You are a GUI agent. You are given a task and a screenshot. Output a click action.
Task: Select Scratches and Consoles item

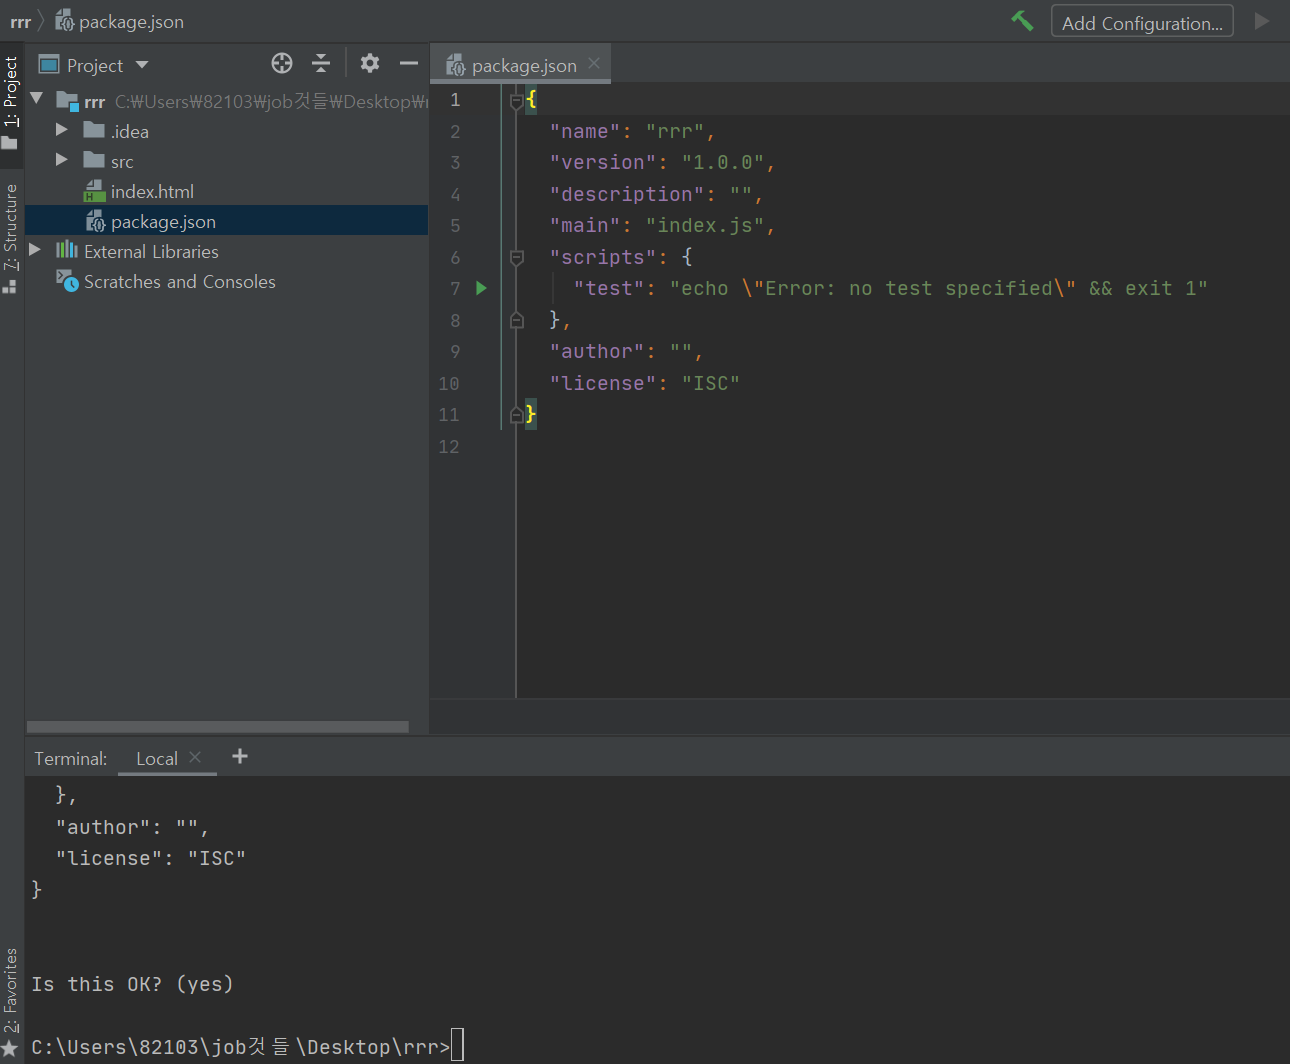[x=180, y=282]
